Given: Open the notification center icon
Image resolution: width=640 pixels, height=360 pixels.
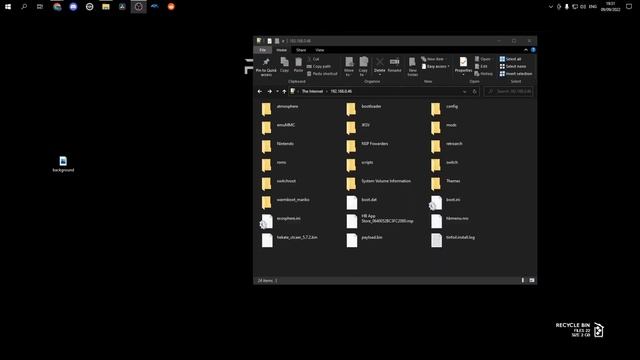Looking at the screenshot, I should click(x=629, y=7).
